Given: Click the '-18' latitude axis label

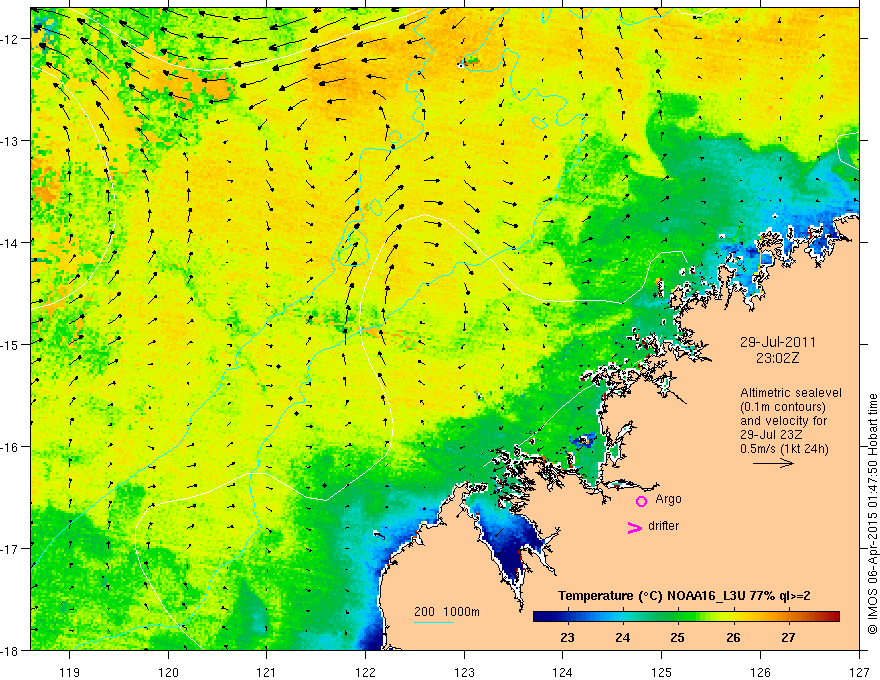Looking at the screenshot, I should (x=11, y=650).
